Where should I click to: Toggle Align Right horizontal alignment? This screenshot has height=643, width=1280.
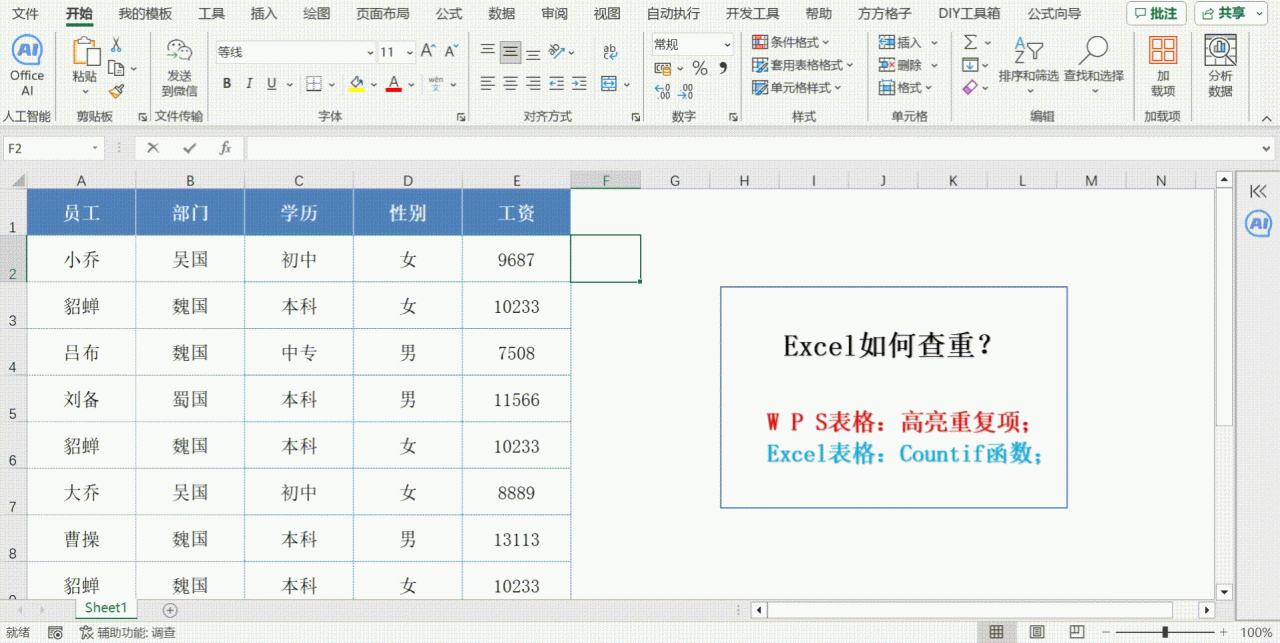tap(533, 84)
